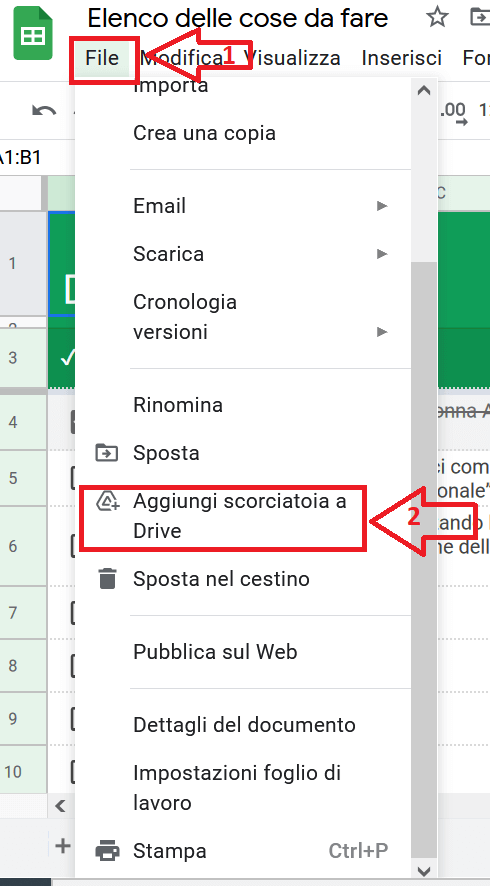490x886 pixels.
Task: Select Rinomina in the File menu
Action: [177, 405]
